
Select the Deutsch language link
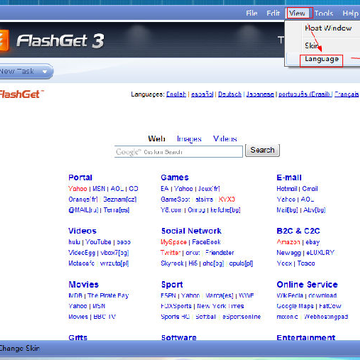[230, 94]
